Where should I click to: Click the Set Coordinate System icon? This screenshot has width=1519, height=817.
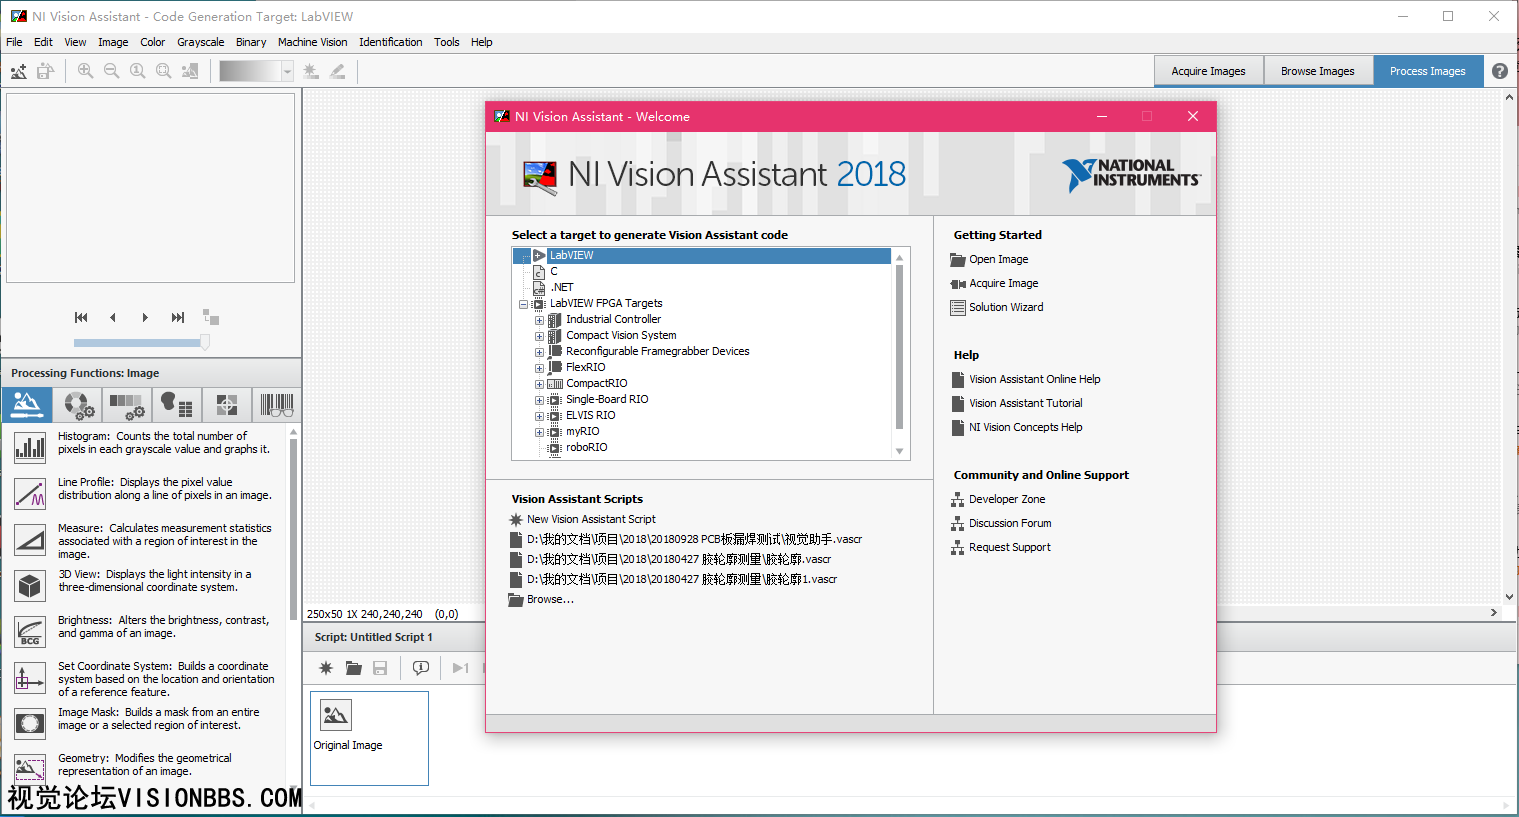point(30,677)
